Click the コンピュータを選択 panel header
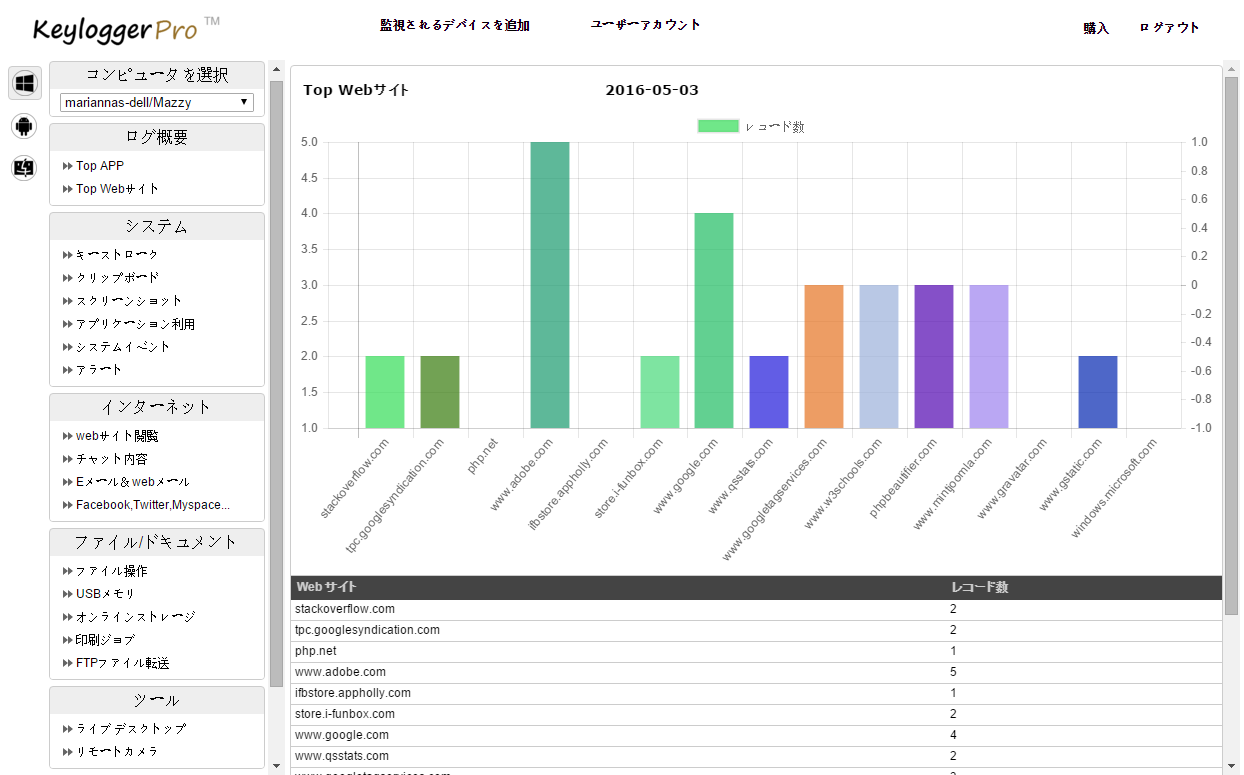The height and width of the screenshot is (775, 1244). click(157, 75)
